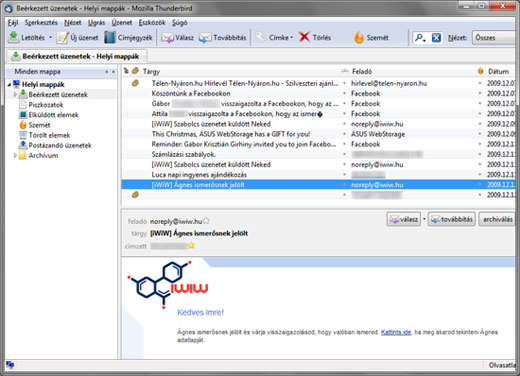Click the iWiW logo image
Image resolution: width=520 pixels, height=376 pixels.
coord(168,284)
